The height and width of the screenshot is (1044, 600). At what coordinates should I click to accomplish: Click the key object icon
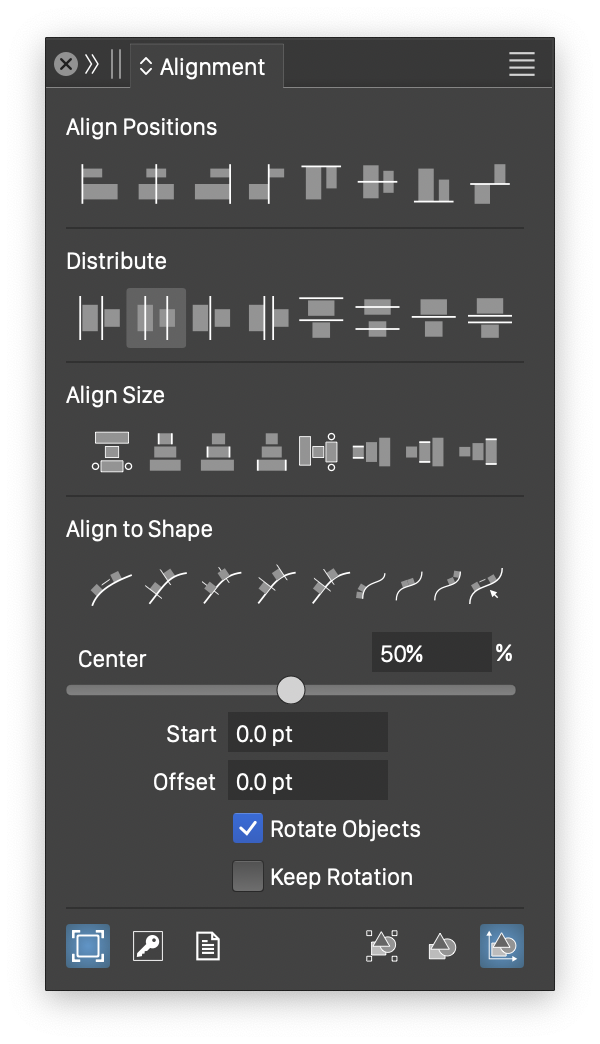[x=148, y=945]
